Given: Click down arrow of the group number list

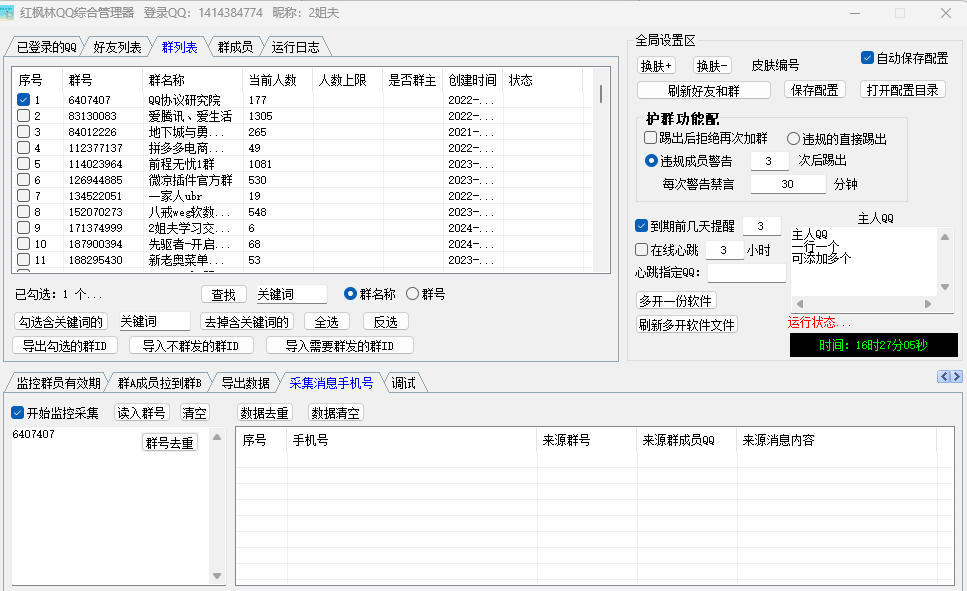Looking at the screenshot, I should click(218, 576).
